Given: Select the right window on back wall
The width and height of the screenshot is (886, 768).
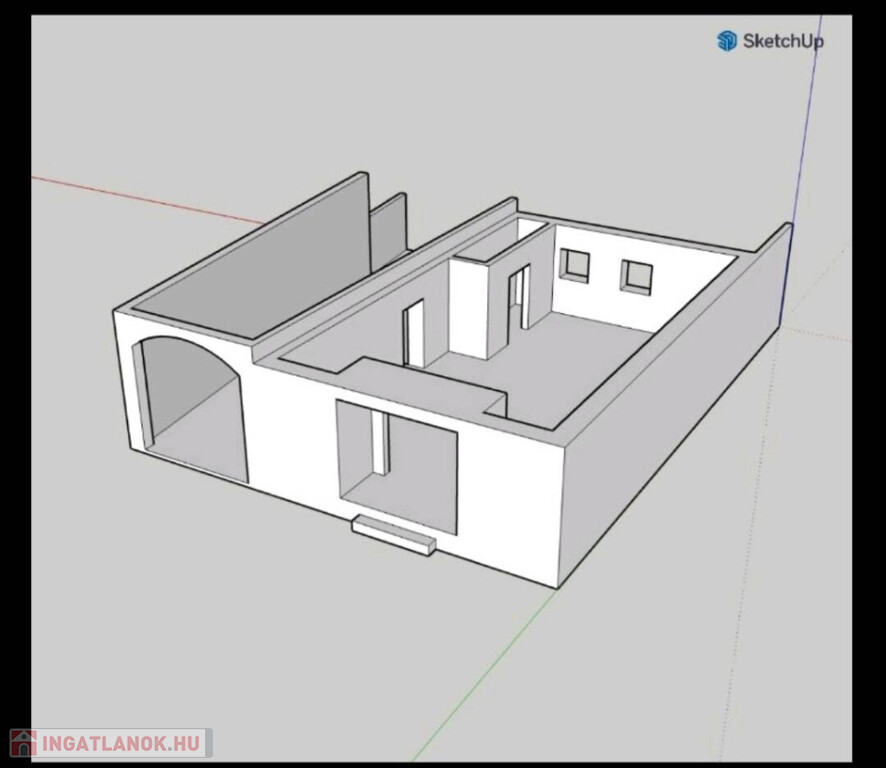Looking at the screenshot, I should tap(636, 276).
